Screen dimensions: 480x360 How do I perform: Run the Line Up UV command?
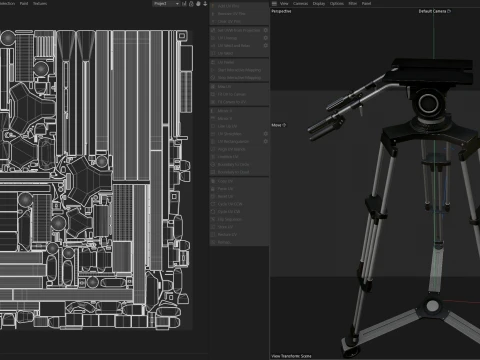pos(239,126)
